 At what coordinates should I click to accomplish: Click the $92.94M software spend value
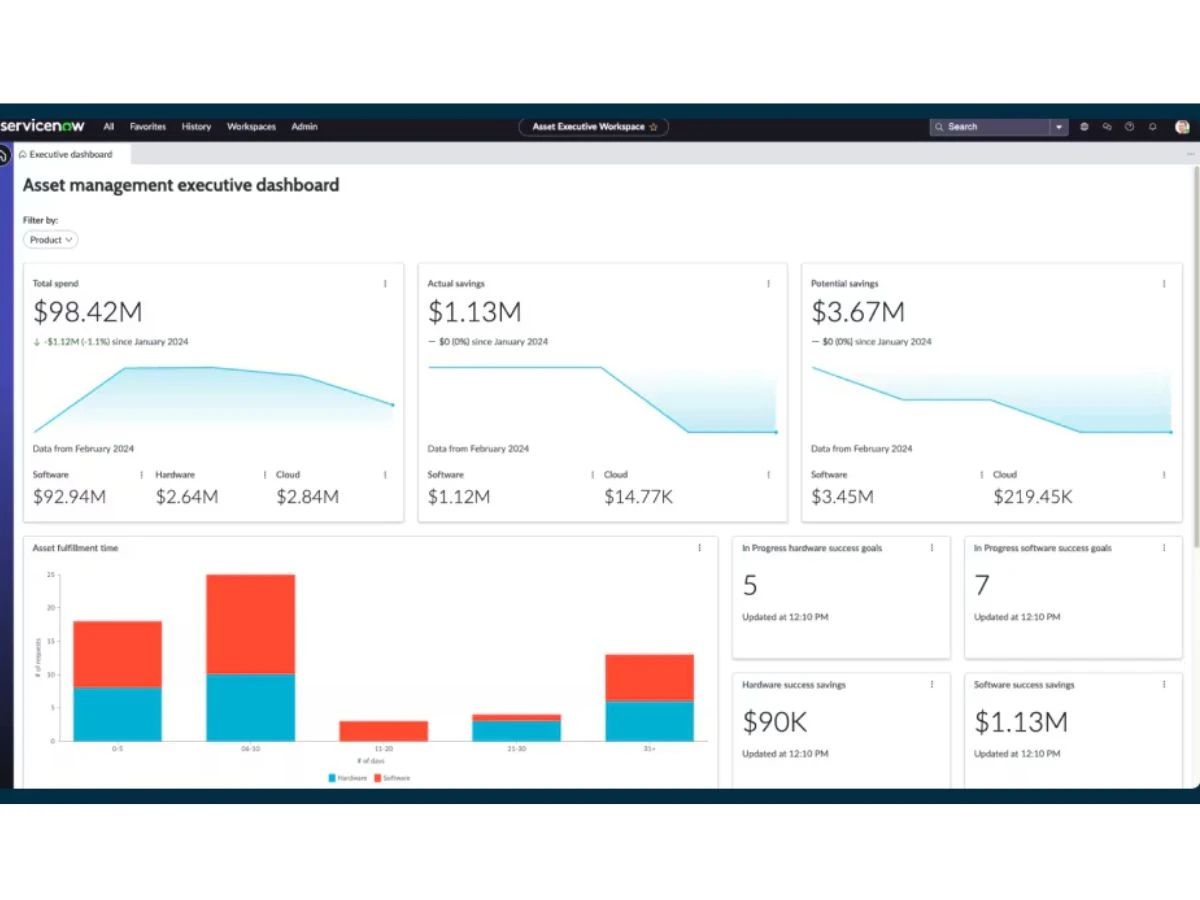pos(69,497)
